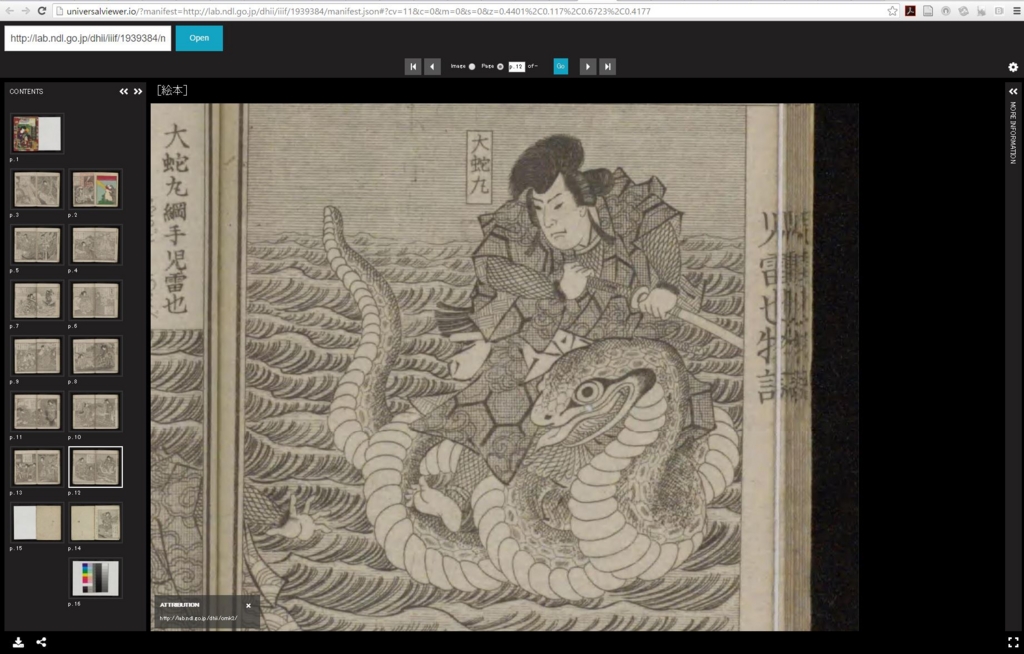This screenshot has width=1024, height=654.
Task: Go to the first page
Action: pyautogui.click(x=413, y=66)
